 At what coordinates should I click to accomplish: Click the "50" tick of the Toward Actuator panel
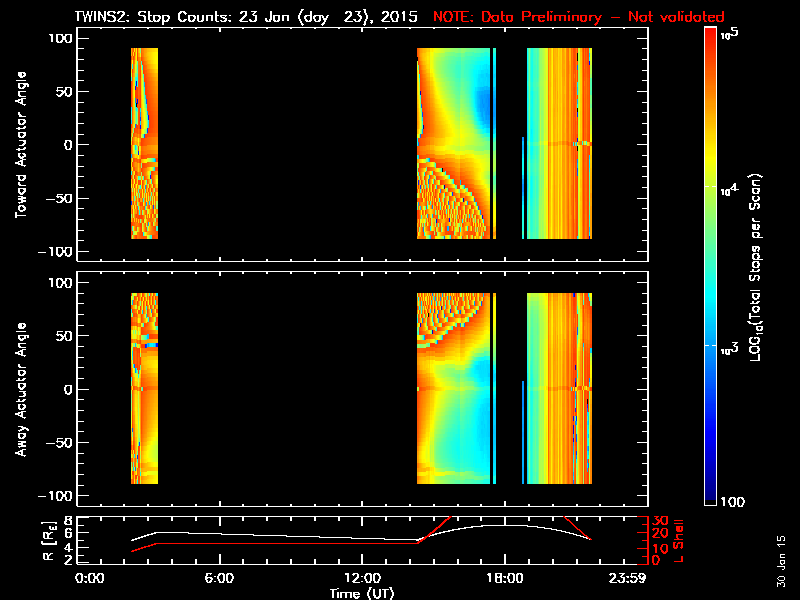[x=65, y=92]
